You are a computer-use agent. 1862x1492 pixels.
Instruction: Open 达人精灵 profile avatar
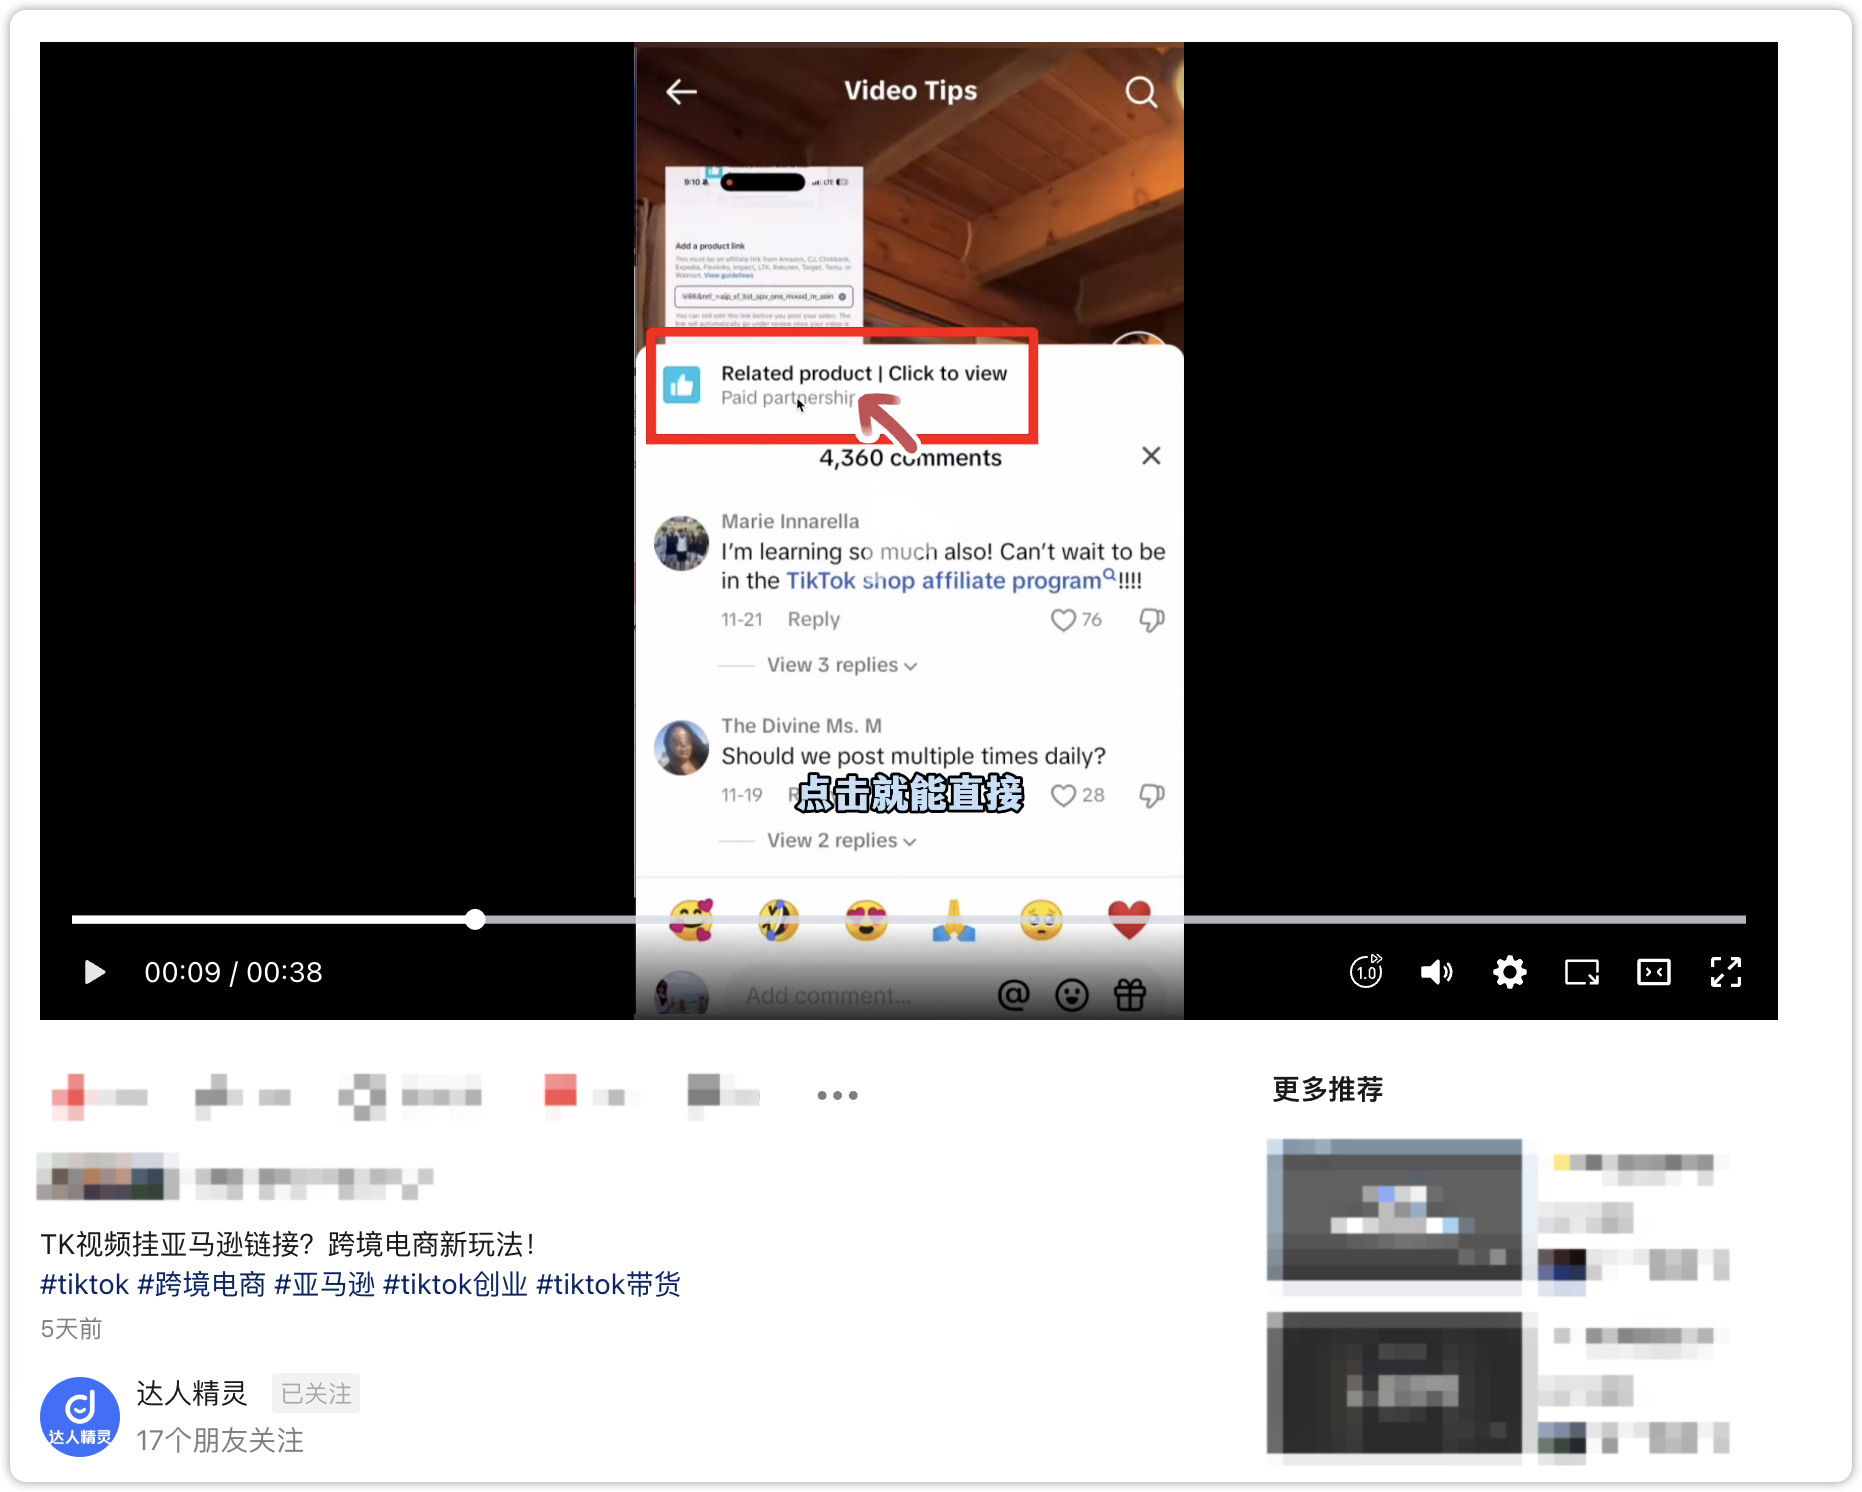click(80, 1416)
